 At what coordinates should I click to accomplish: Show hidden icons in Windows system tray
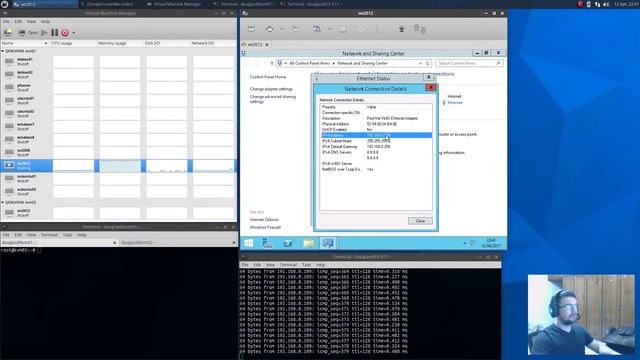click(x=464, y=243)
